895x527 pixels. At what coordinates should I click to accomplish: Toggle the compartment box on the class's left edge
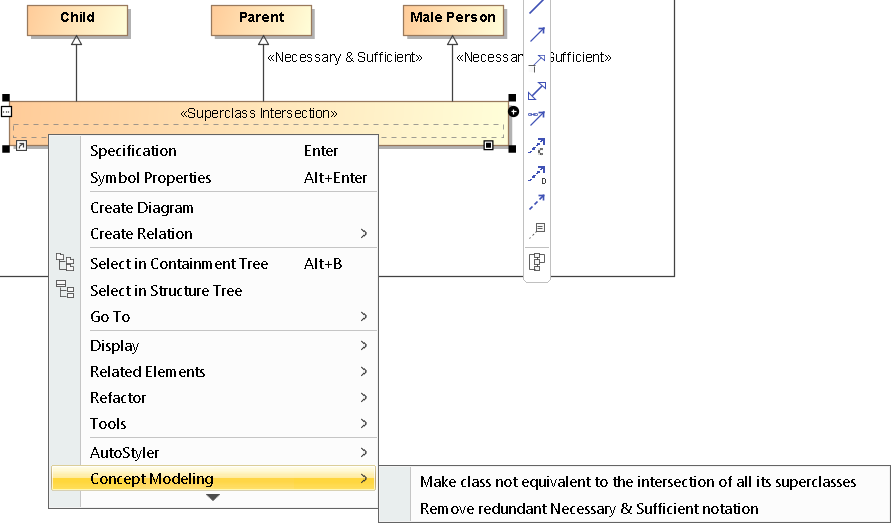(x=6, y=112)
